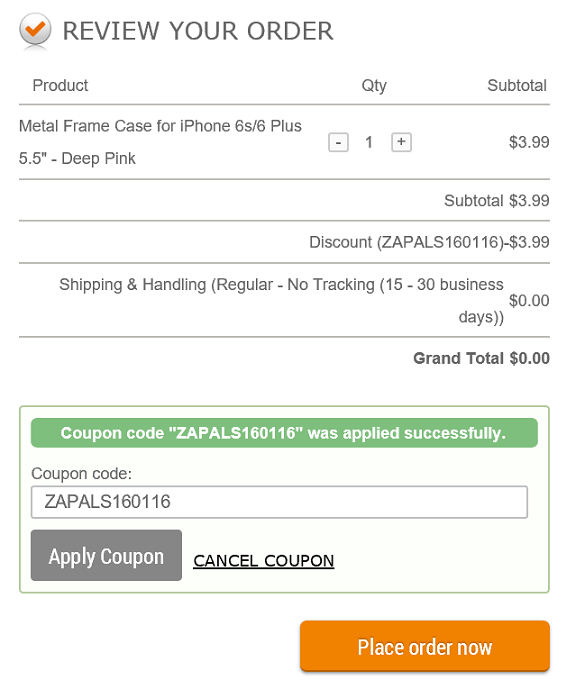585x689 pixels.
Task: Click the shipping cost $0.00 value
Action: (529, 301)
